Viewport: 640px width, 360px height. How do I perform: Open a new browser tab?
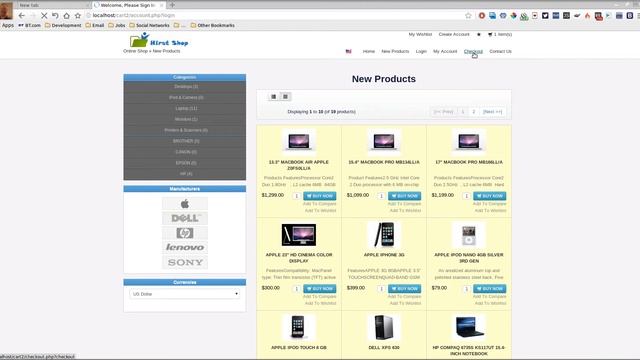(172, 5)
